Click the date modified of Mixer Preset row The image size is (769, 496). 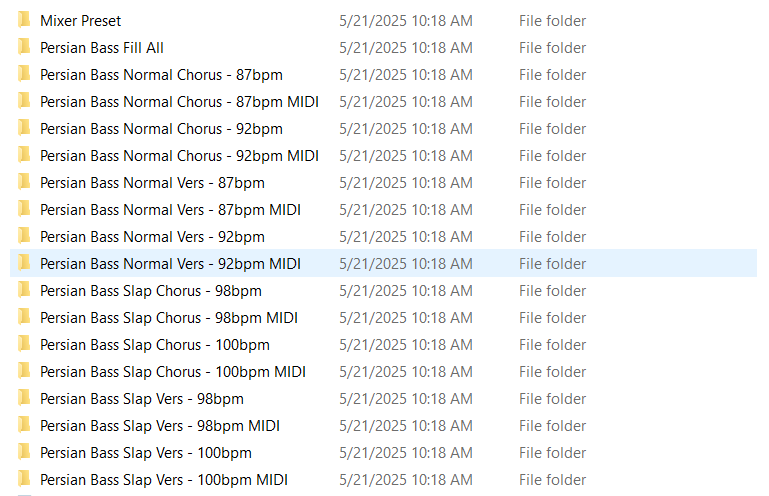click(406, 21)
